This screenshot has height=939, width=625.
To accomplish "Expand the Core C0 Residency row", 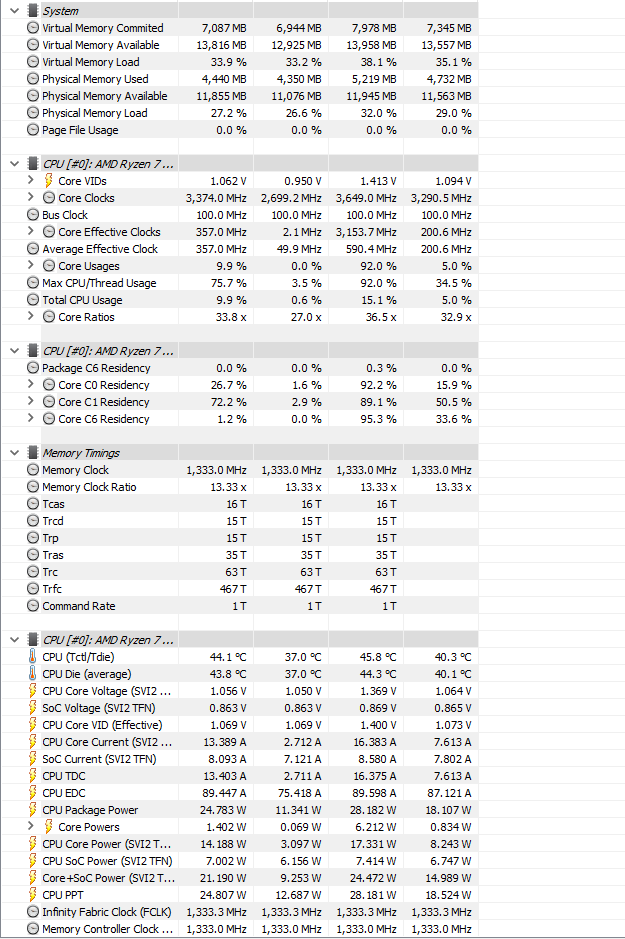I will [31, 385].
